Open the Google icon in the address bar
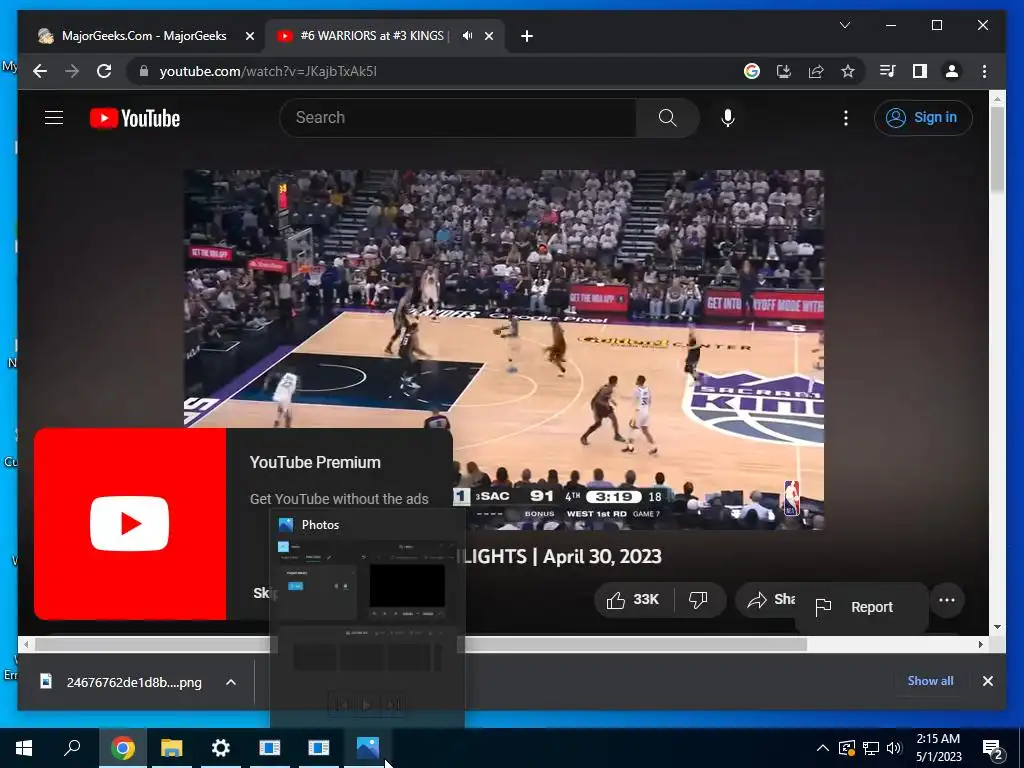The image size is (1024, 768). point(752,71)
